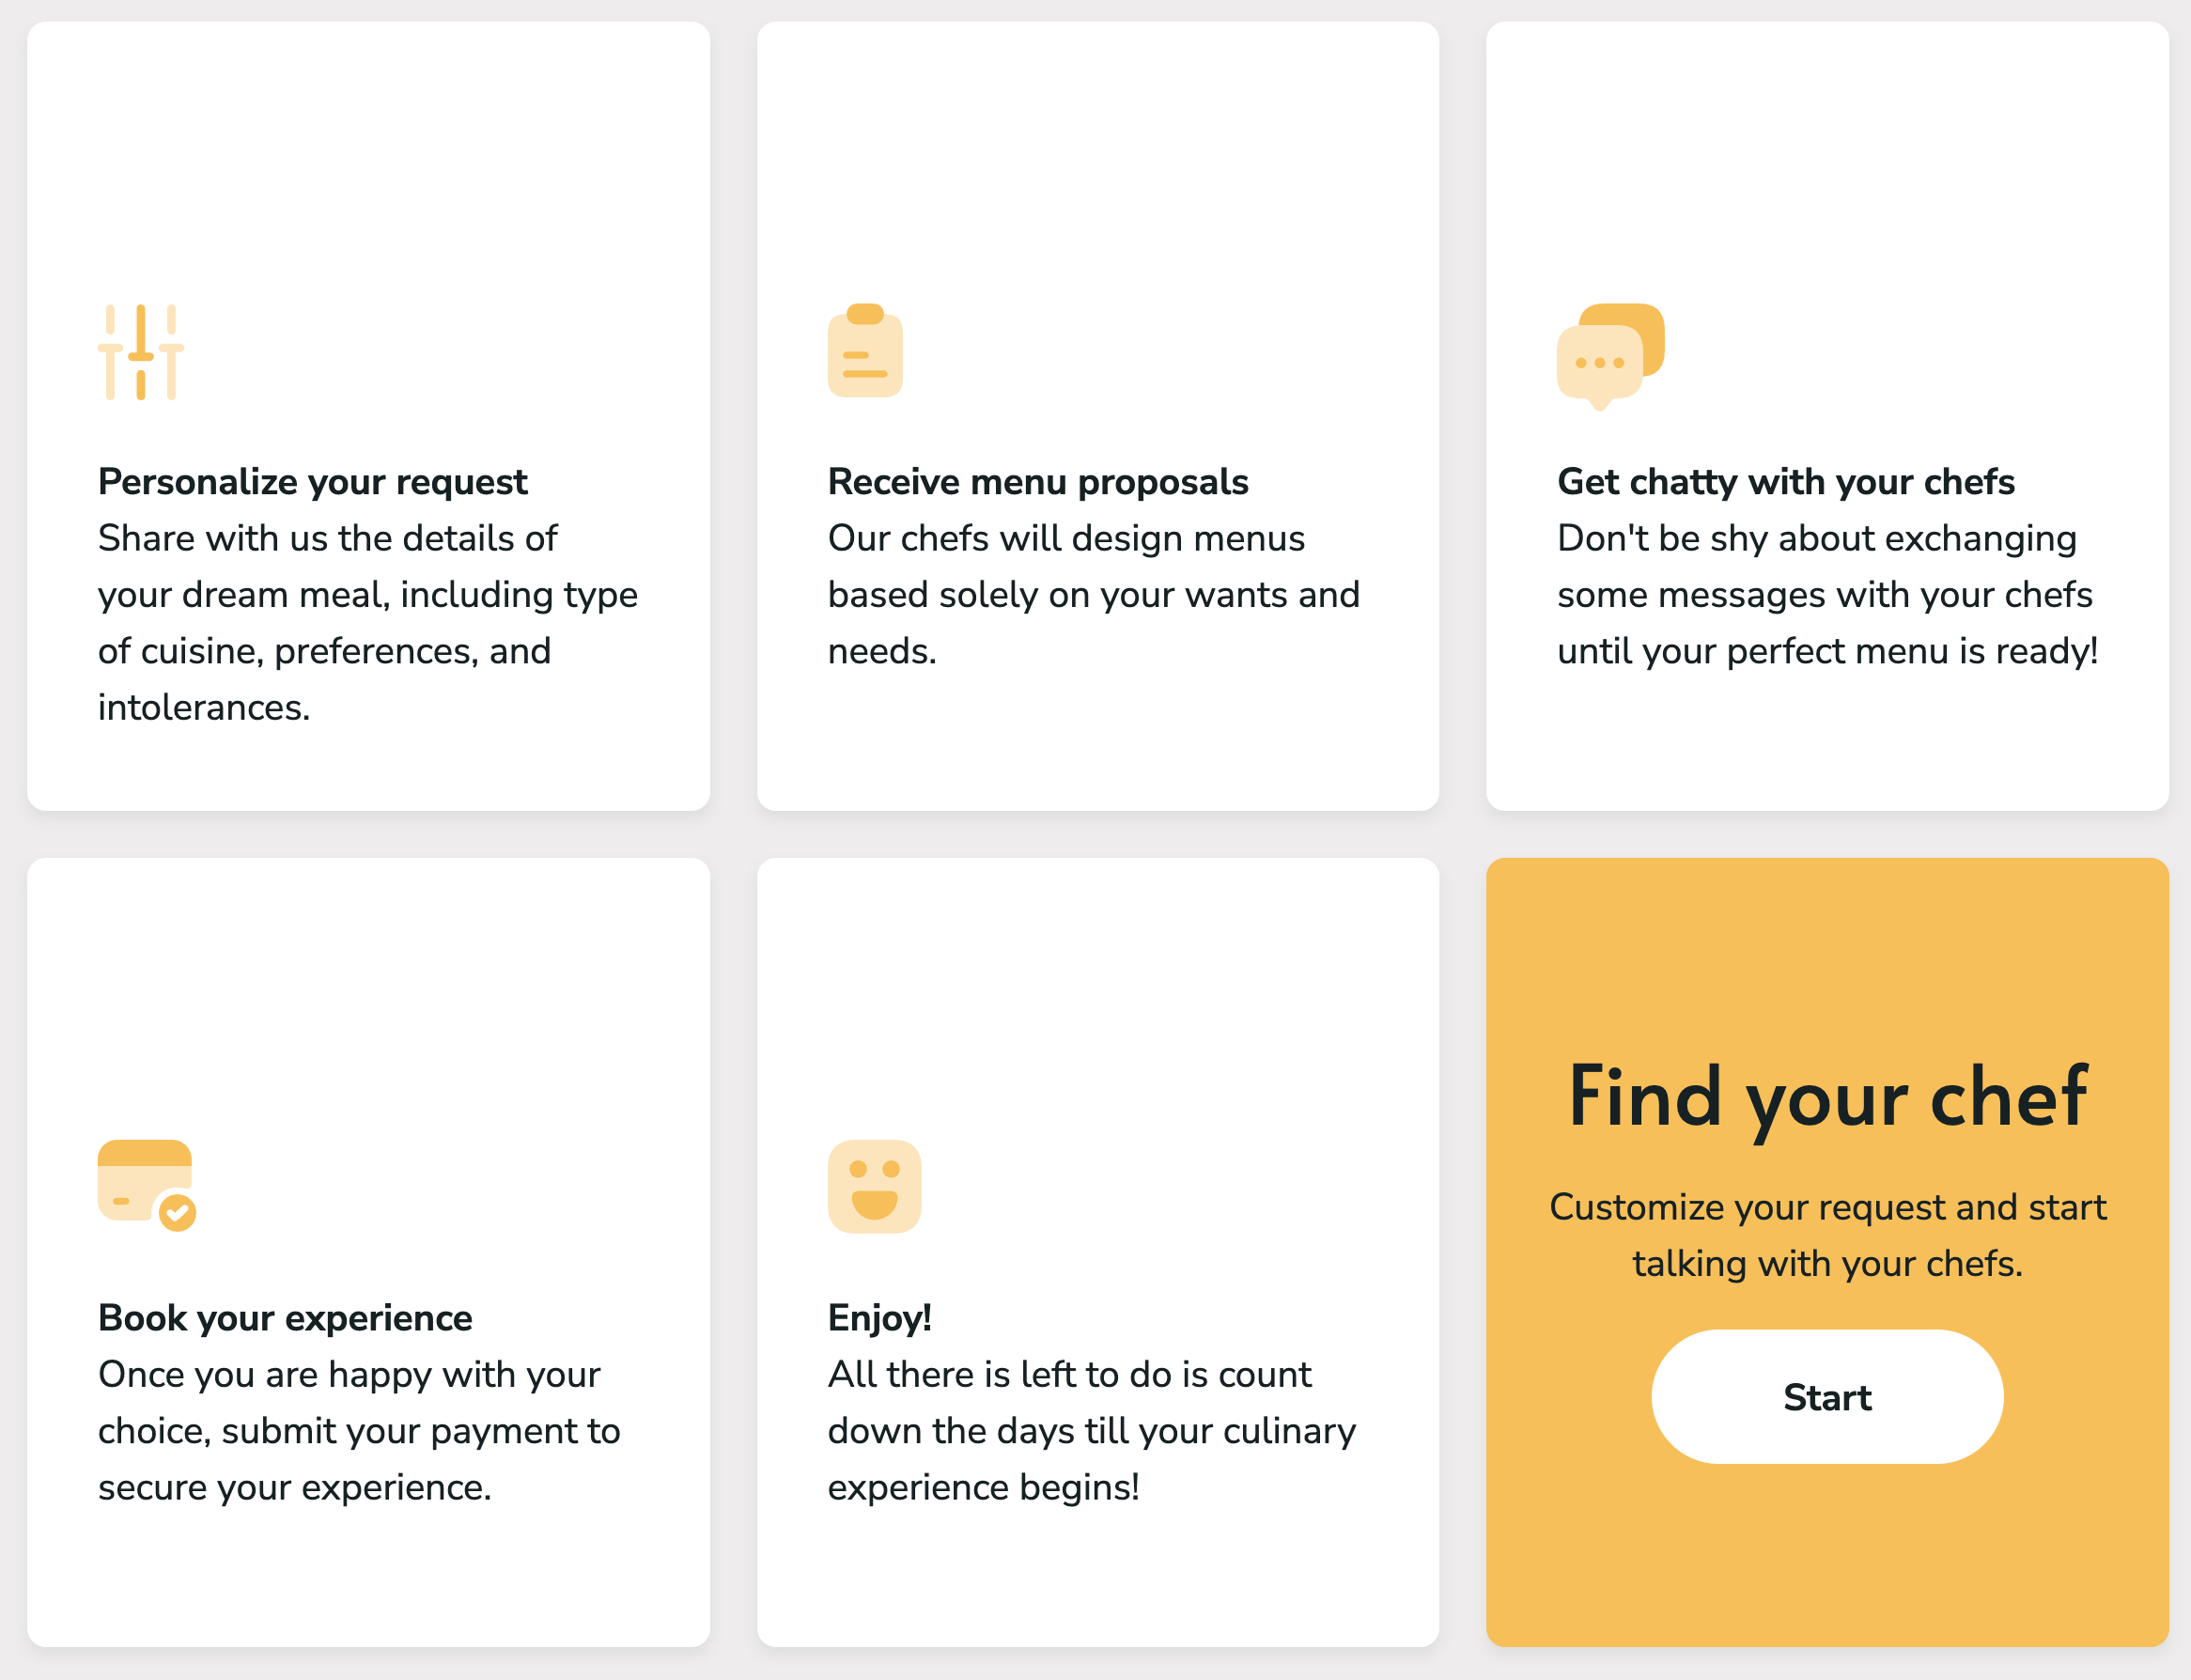Click the 'All there is left to do' paragraph
The height and width of the screenshot is (1680, 2191).
pos(1091,1431)
